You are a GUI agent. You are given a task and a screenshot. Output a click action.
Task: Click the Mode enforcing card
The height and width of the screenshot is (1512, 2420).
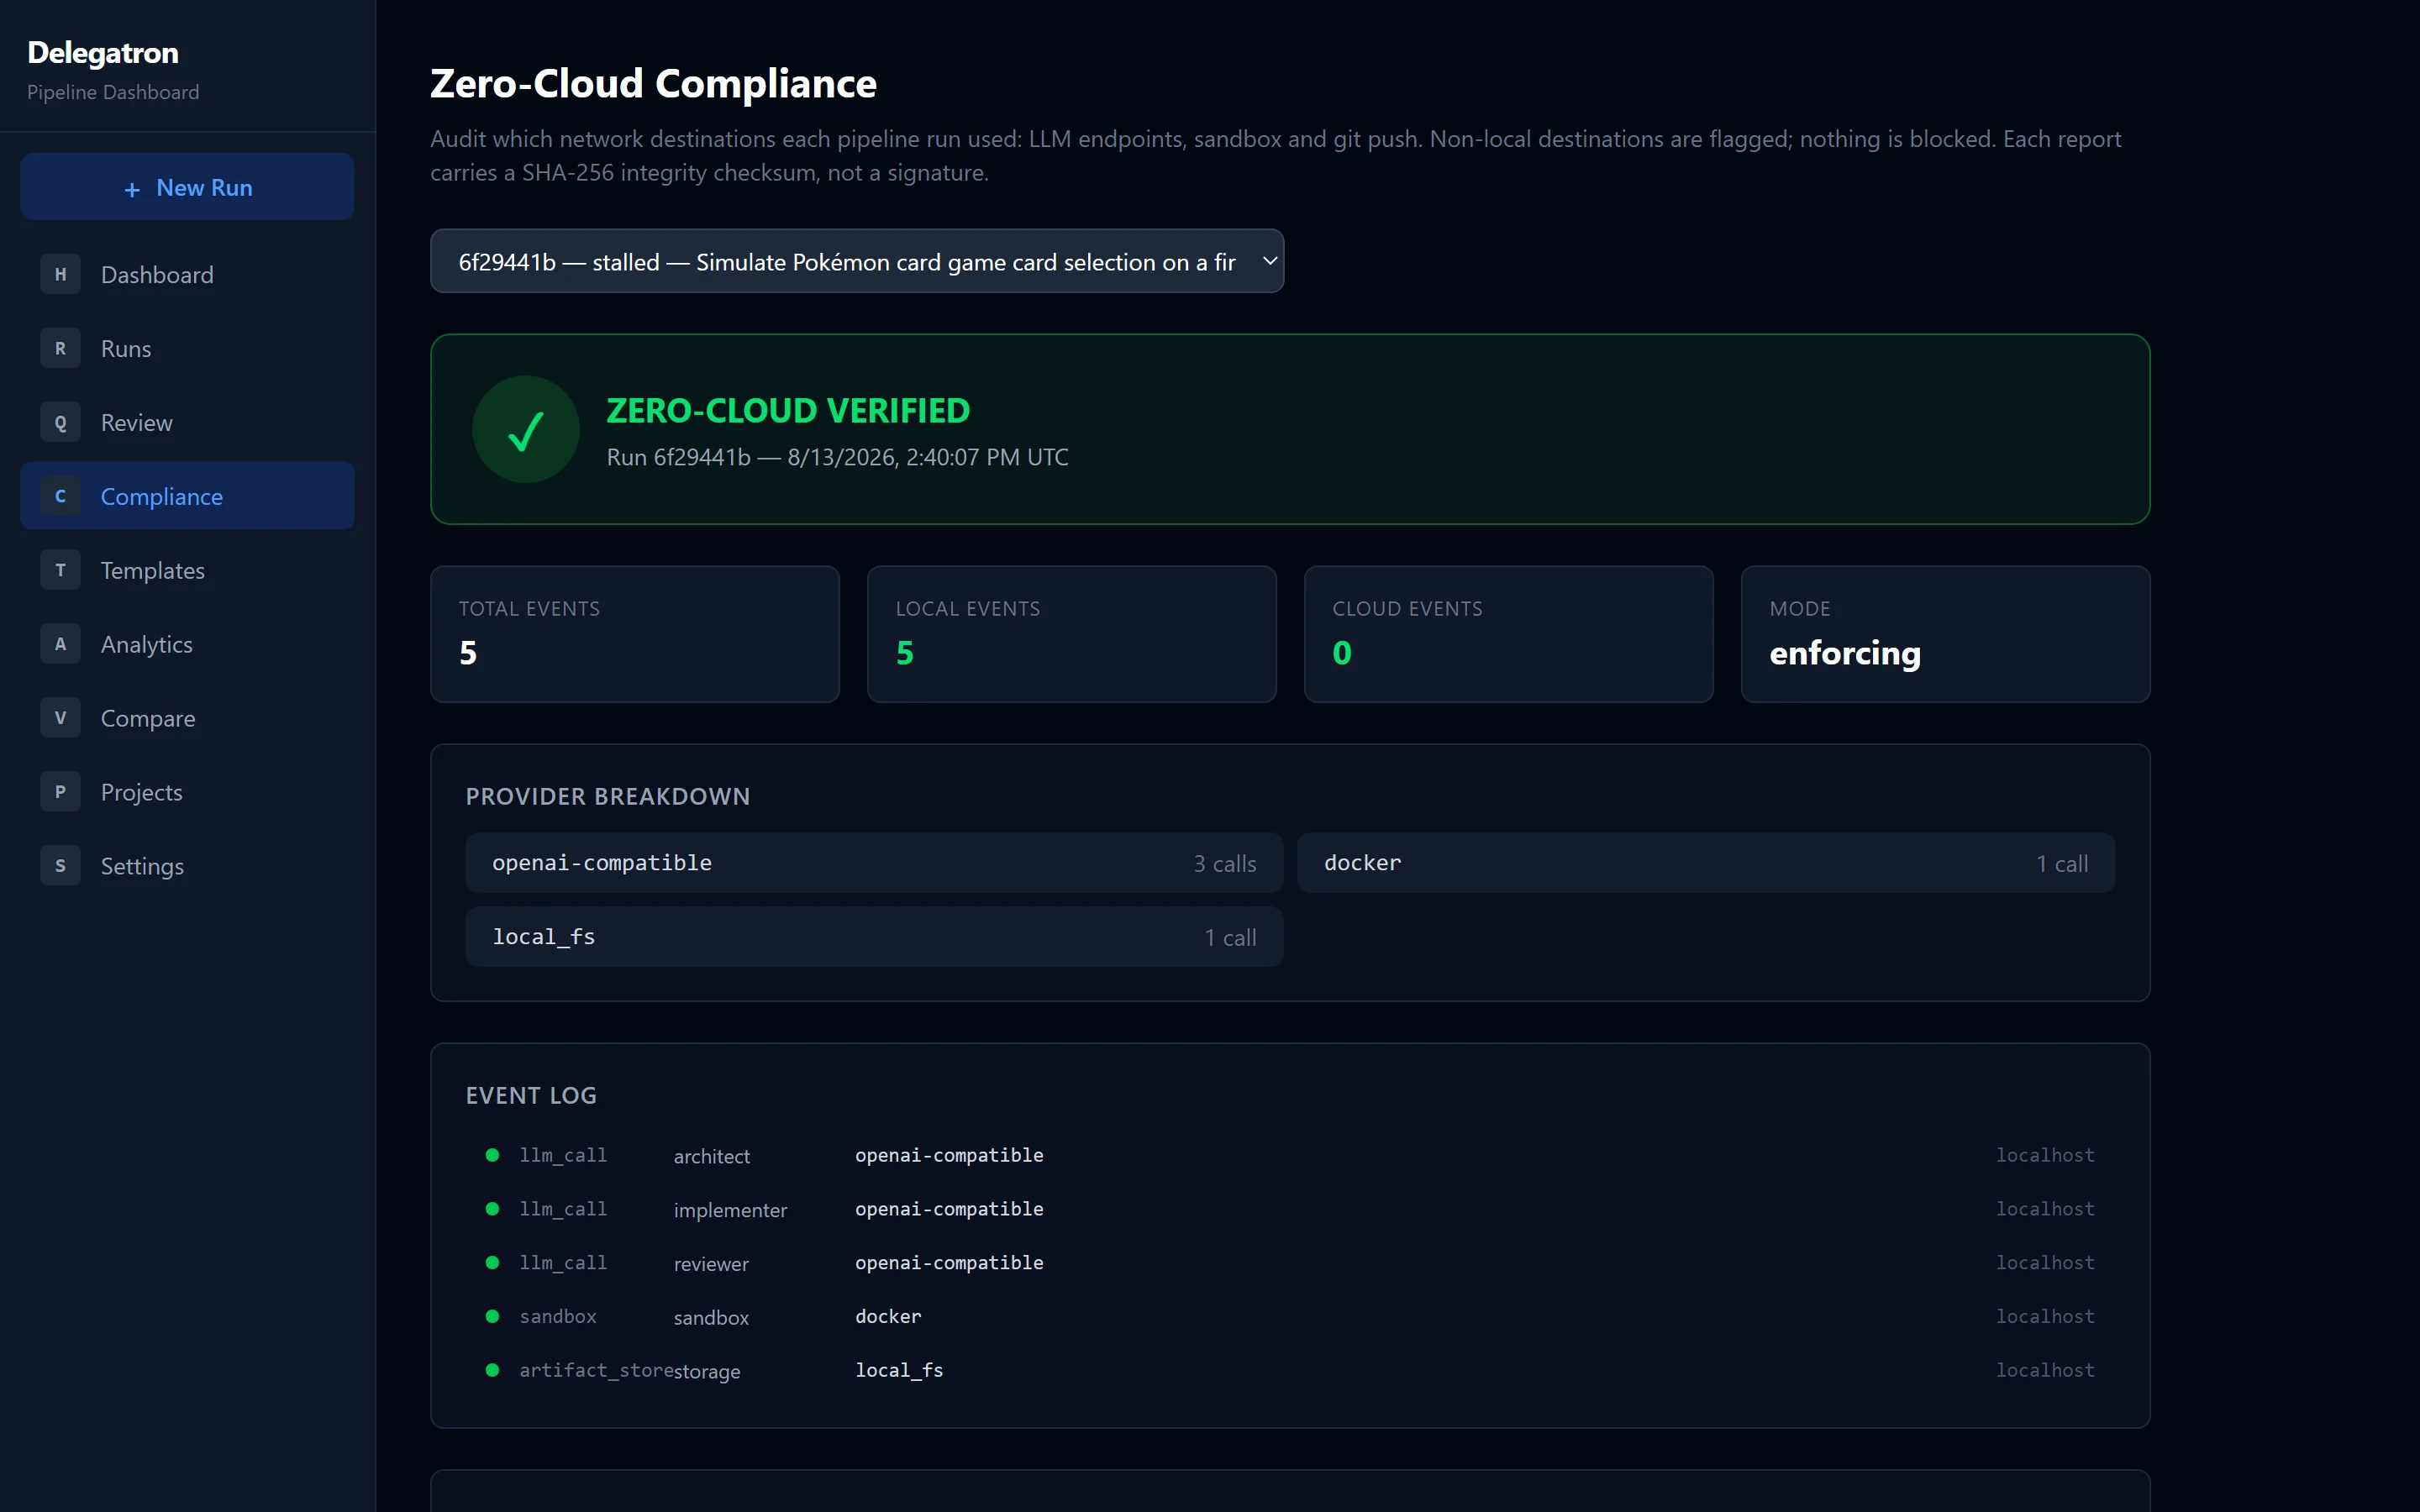point(1946,634)
